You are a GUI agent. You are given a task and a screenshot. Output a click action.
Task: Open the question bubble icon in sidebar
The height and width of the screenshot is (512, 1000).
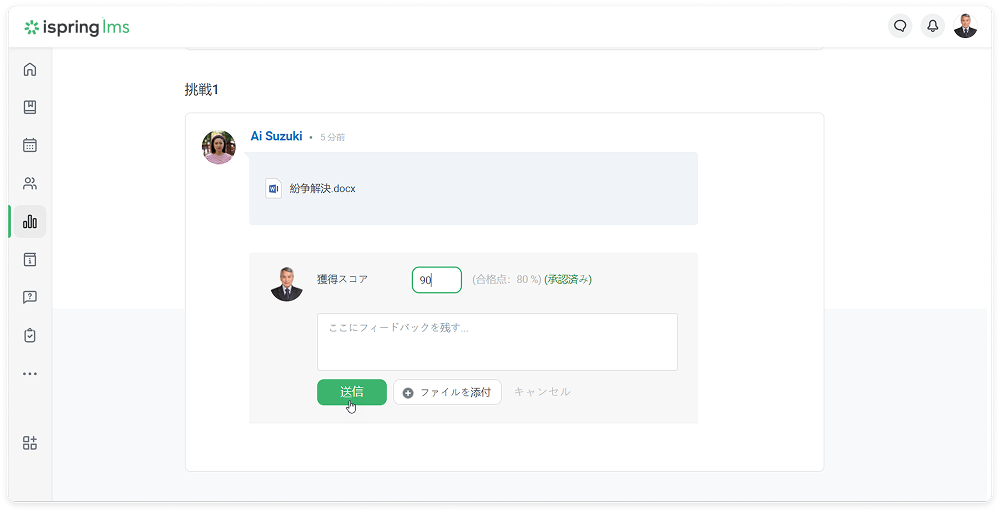30,297
